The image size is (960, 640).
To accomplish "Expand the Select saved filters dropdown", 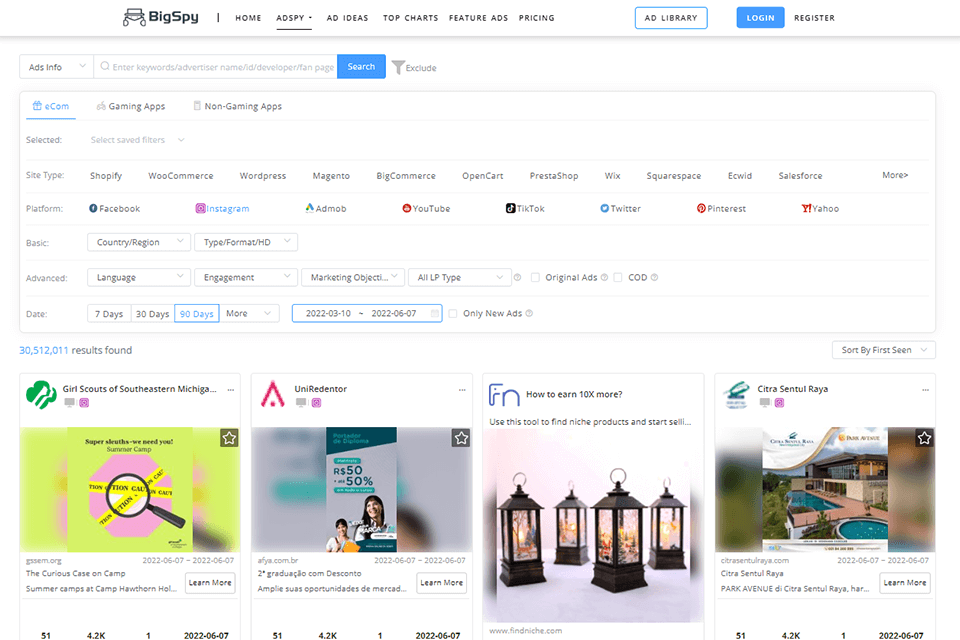I will pyautogui.click(x=137, y=140).
